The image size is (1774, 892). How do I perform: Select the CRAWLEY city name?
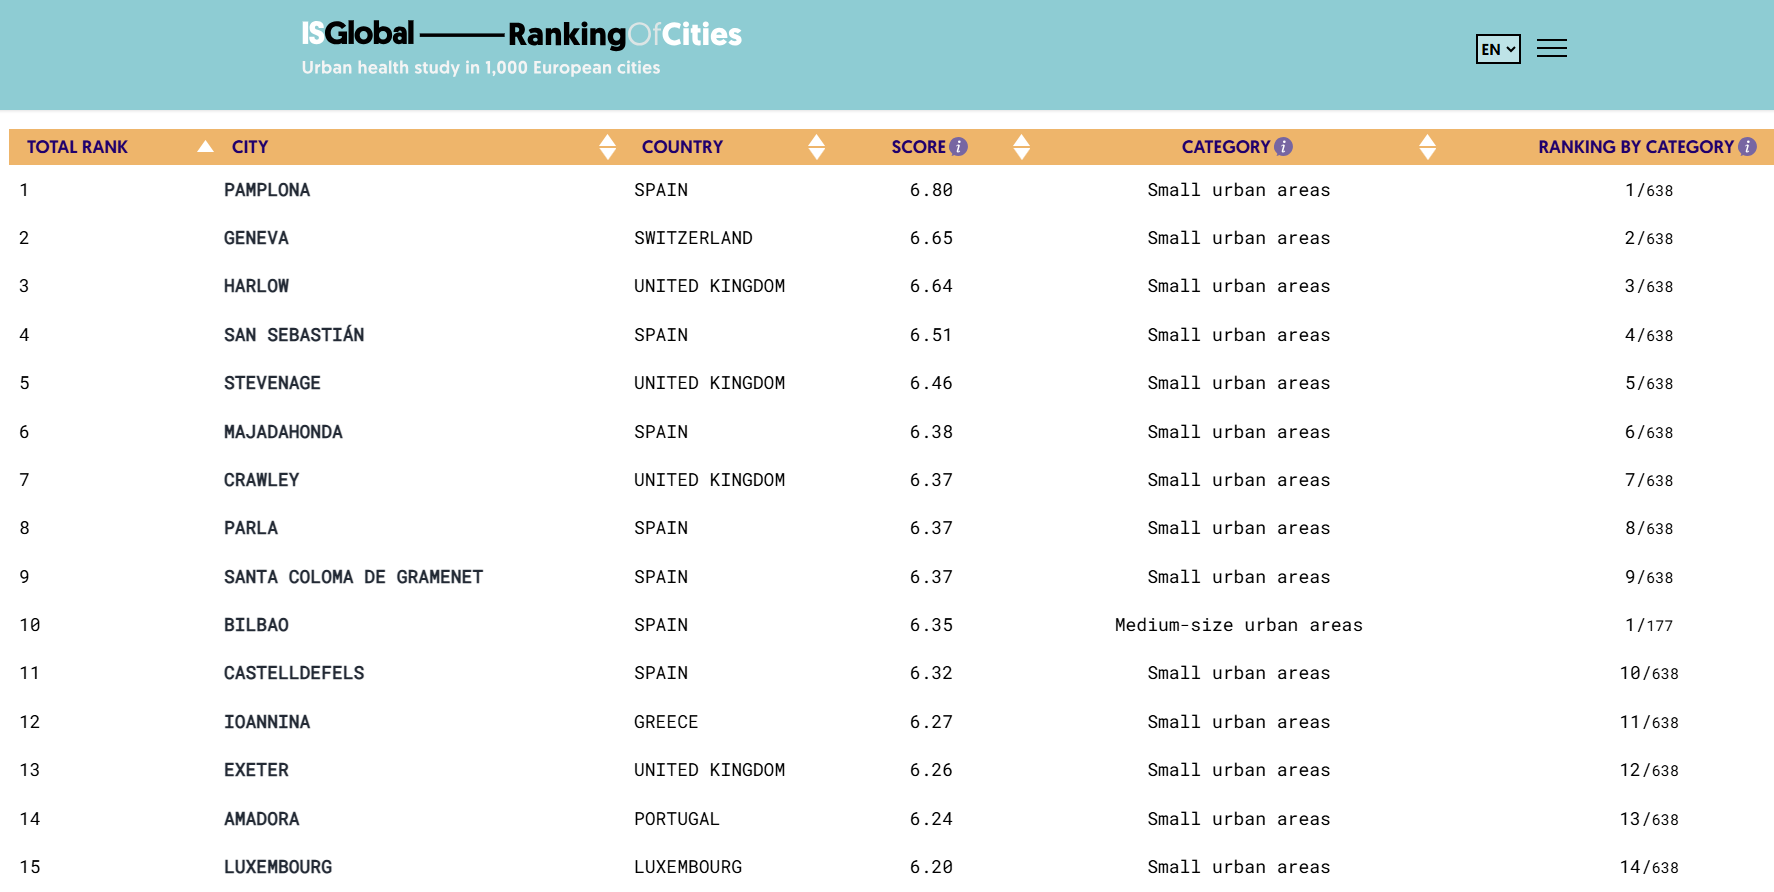262,480
